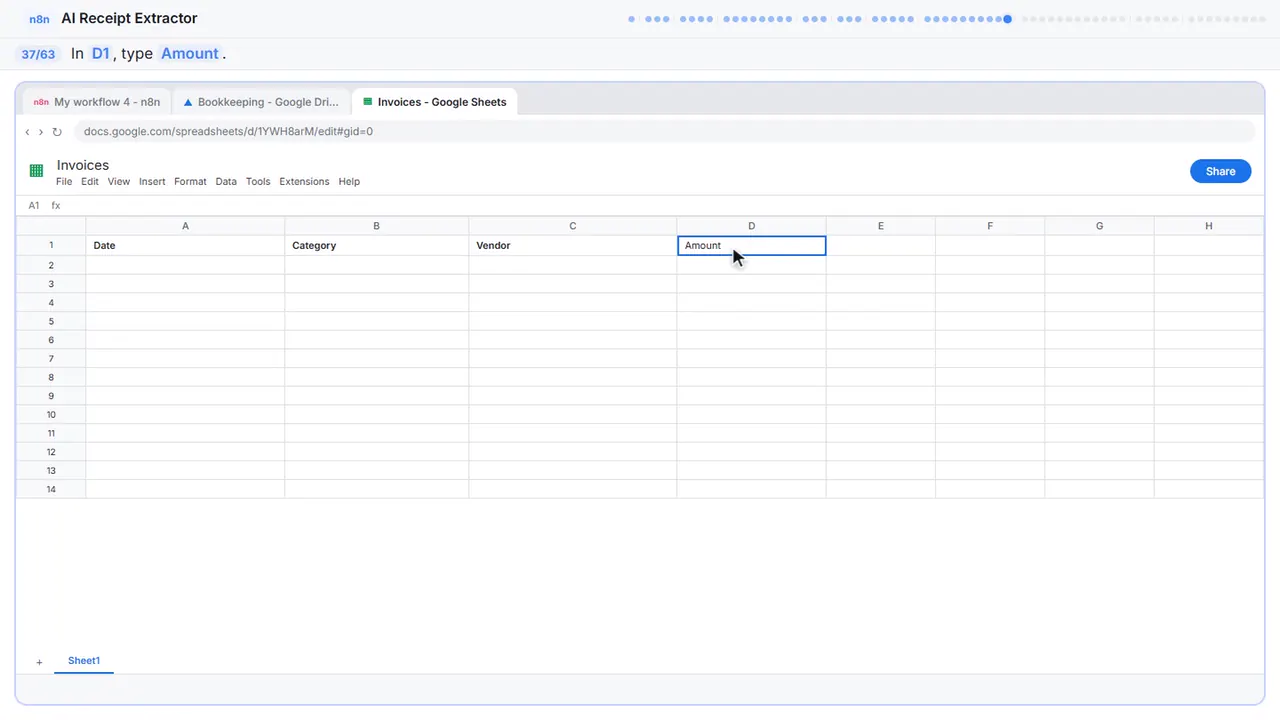Select column F header

pos(990,226)
